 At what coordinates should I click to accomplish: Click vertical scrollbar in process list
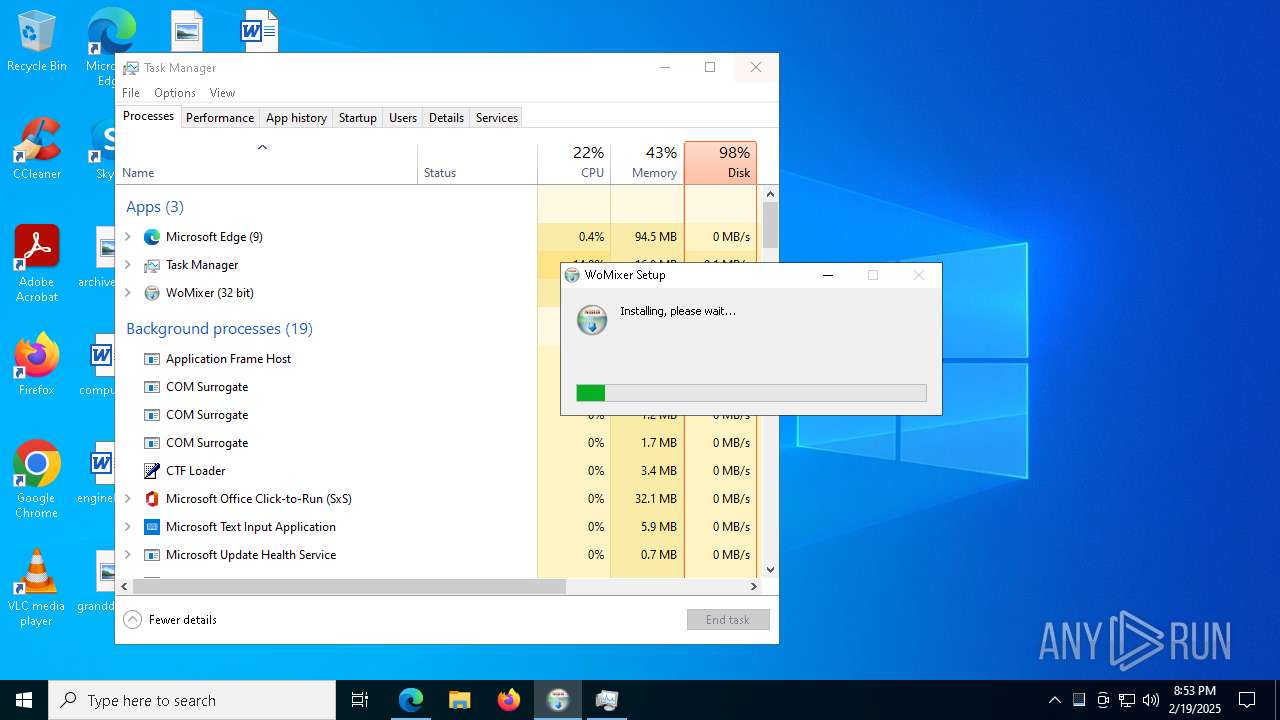[x=770, y=225]
